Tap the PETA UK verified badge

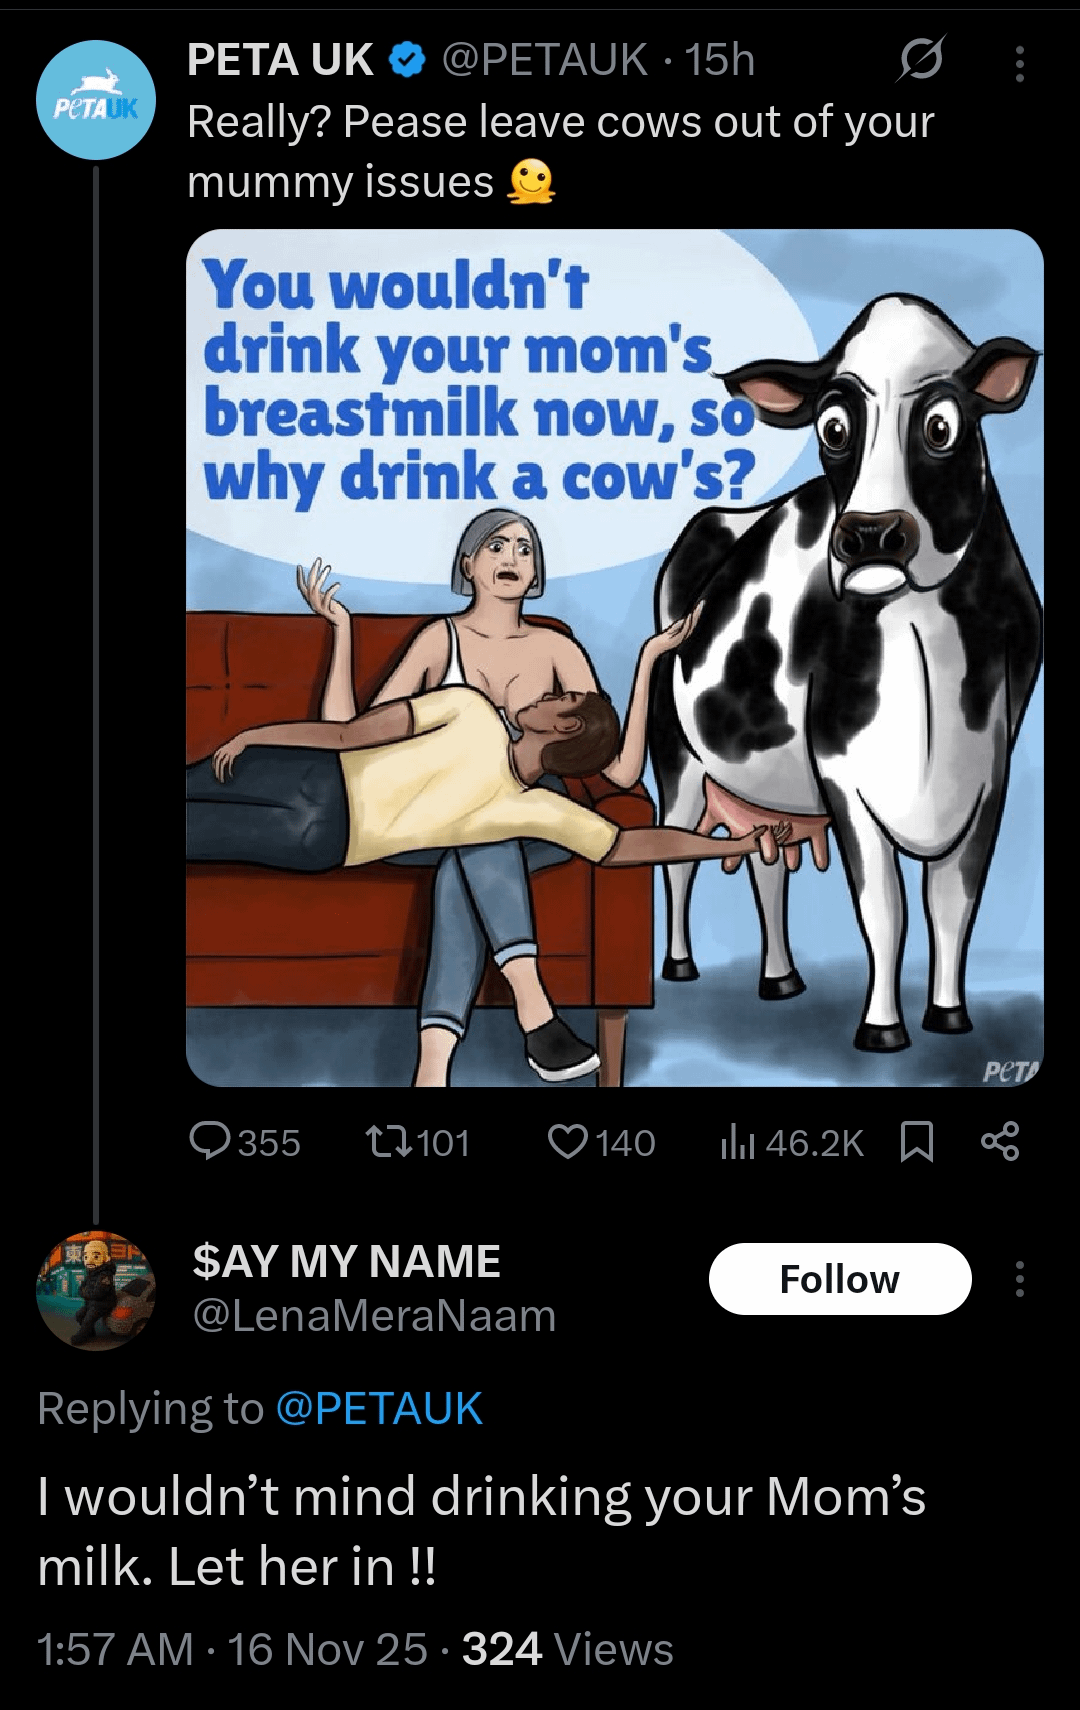(406, 61)
